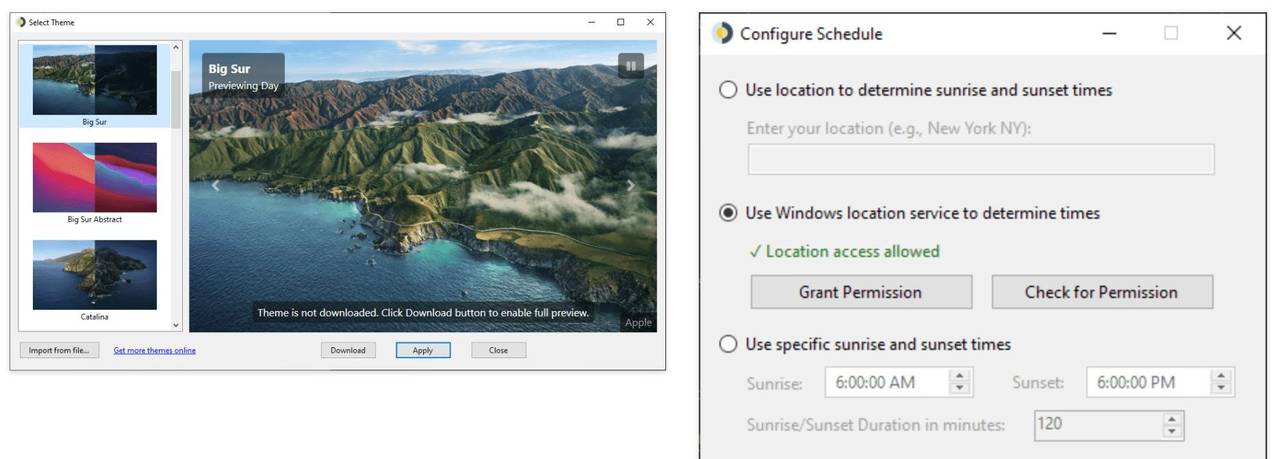Click the Close button in Select Theme
This screenshot has width=1280, height=459.
pos(498,350)
